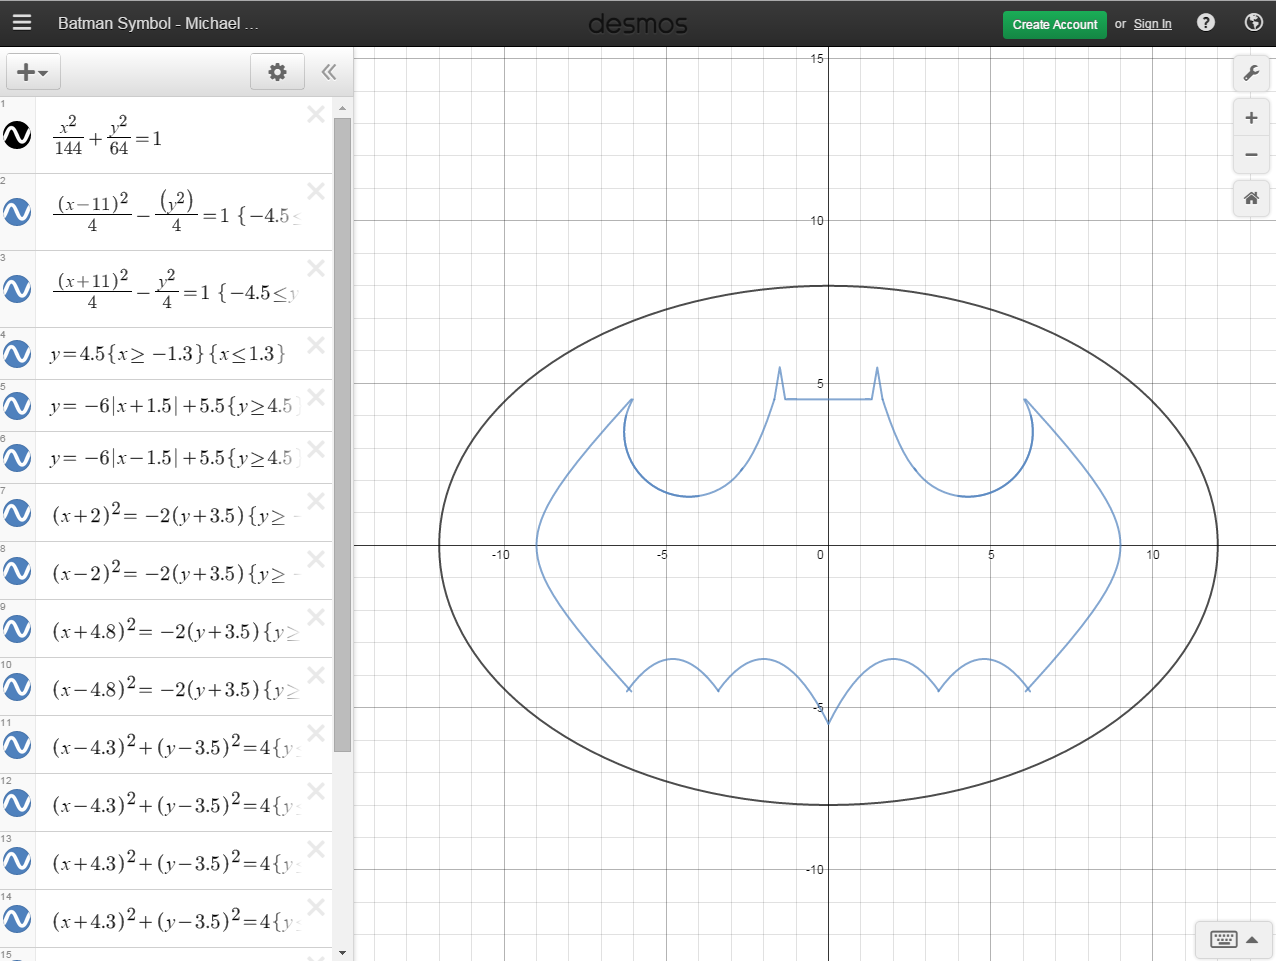Image resolution: width=1276 pixels, height=961 pixels.
Task: Toggle visibility icon of expression 14
Action: click(x=17, y=919)
